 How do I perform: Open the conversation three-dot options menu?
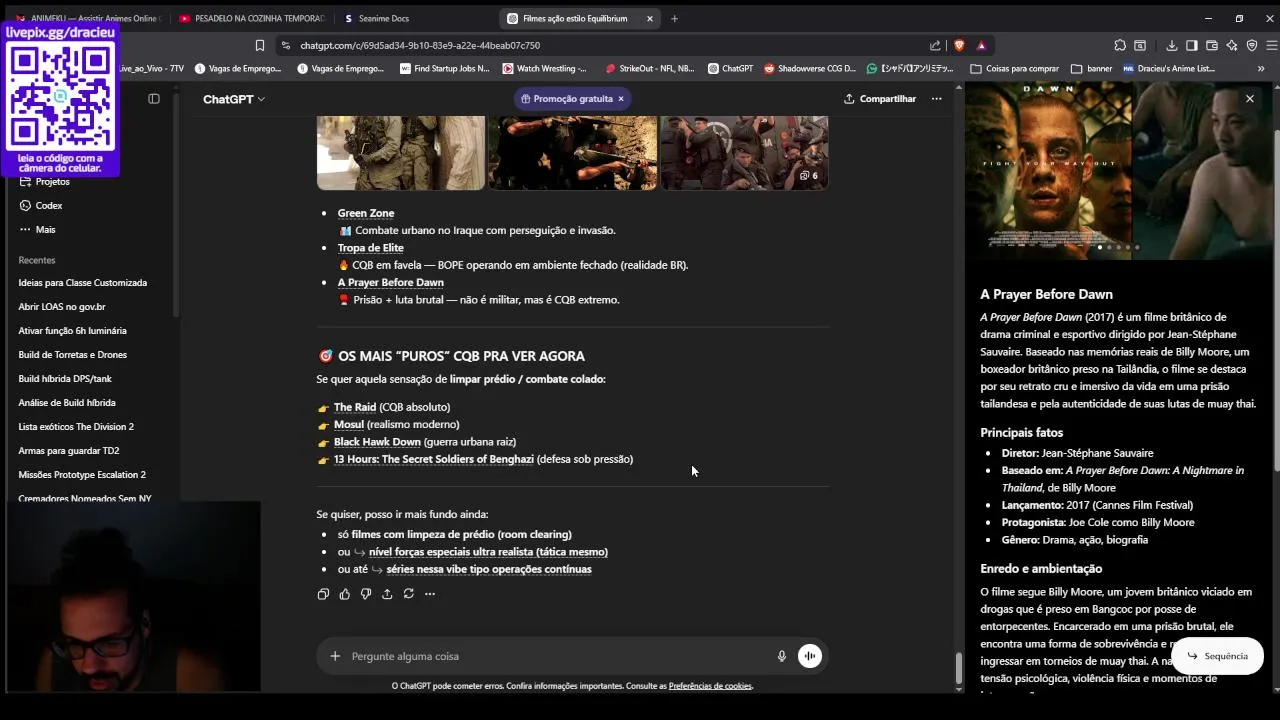pos(936,99)
